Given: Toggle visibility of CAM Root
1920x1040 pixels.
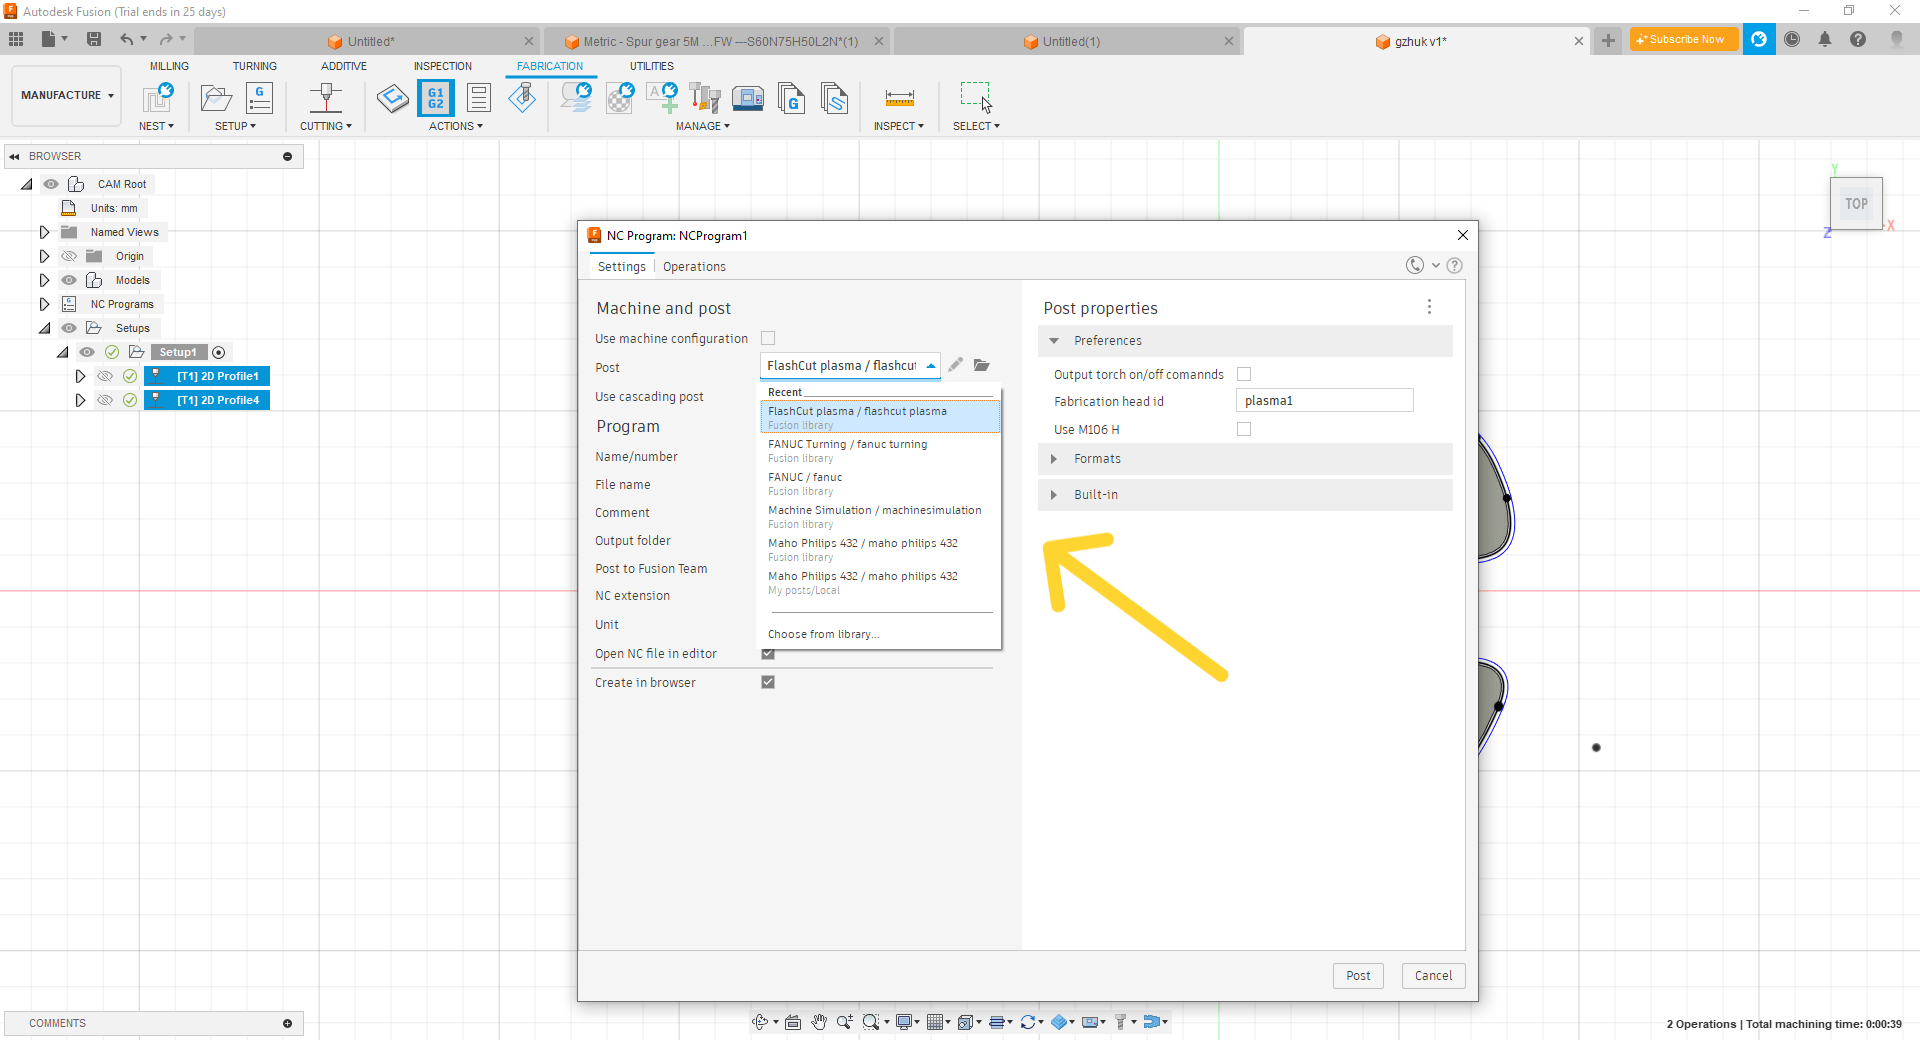Looking at the screenshot, I should point(51,184).
